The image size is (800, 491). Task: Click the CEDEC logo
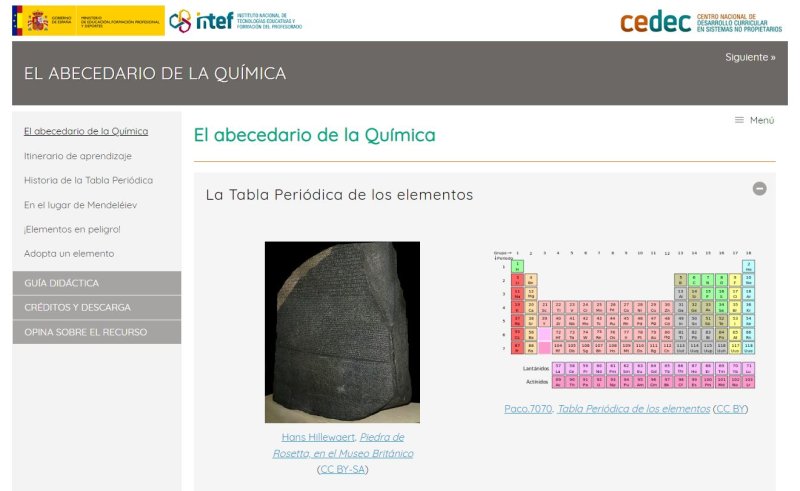(701, 21)
